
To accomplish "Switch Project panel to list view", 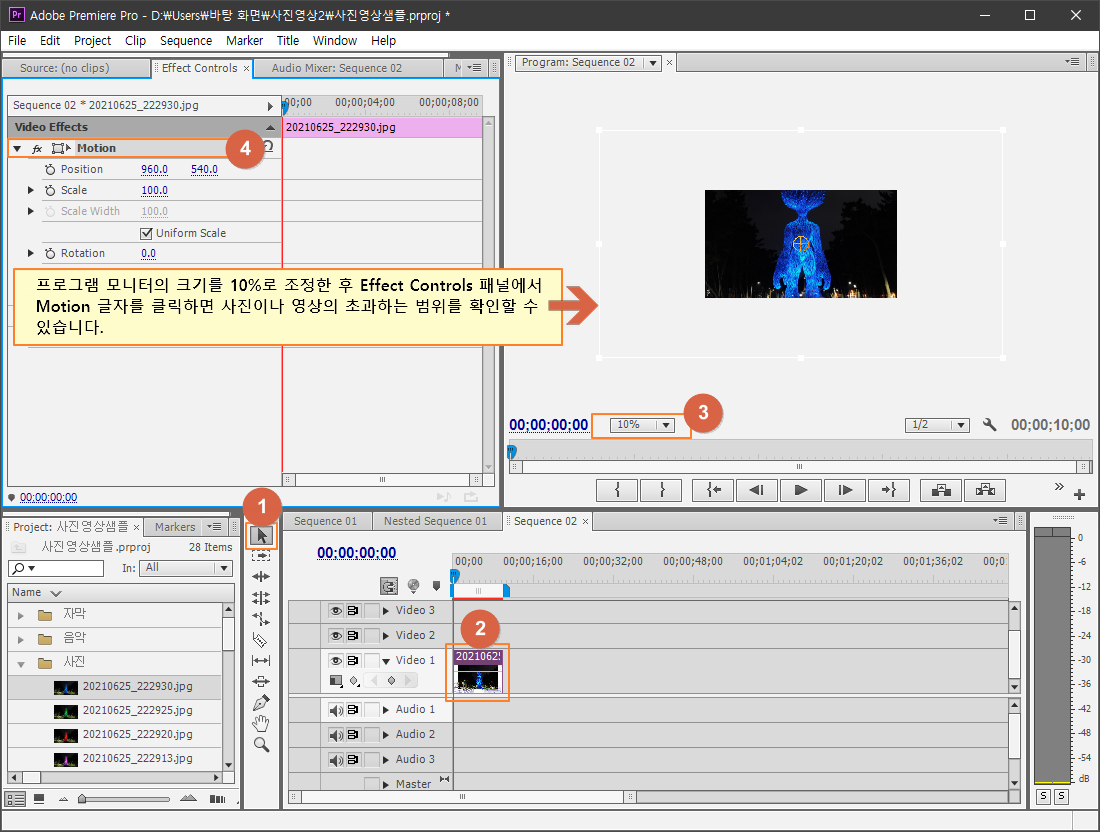I will coord(15,798).
